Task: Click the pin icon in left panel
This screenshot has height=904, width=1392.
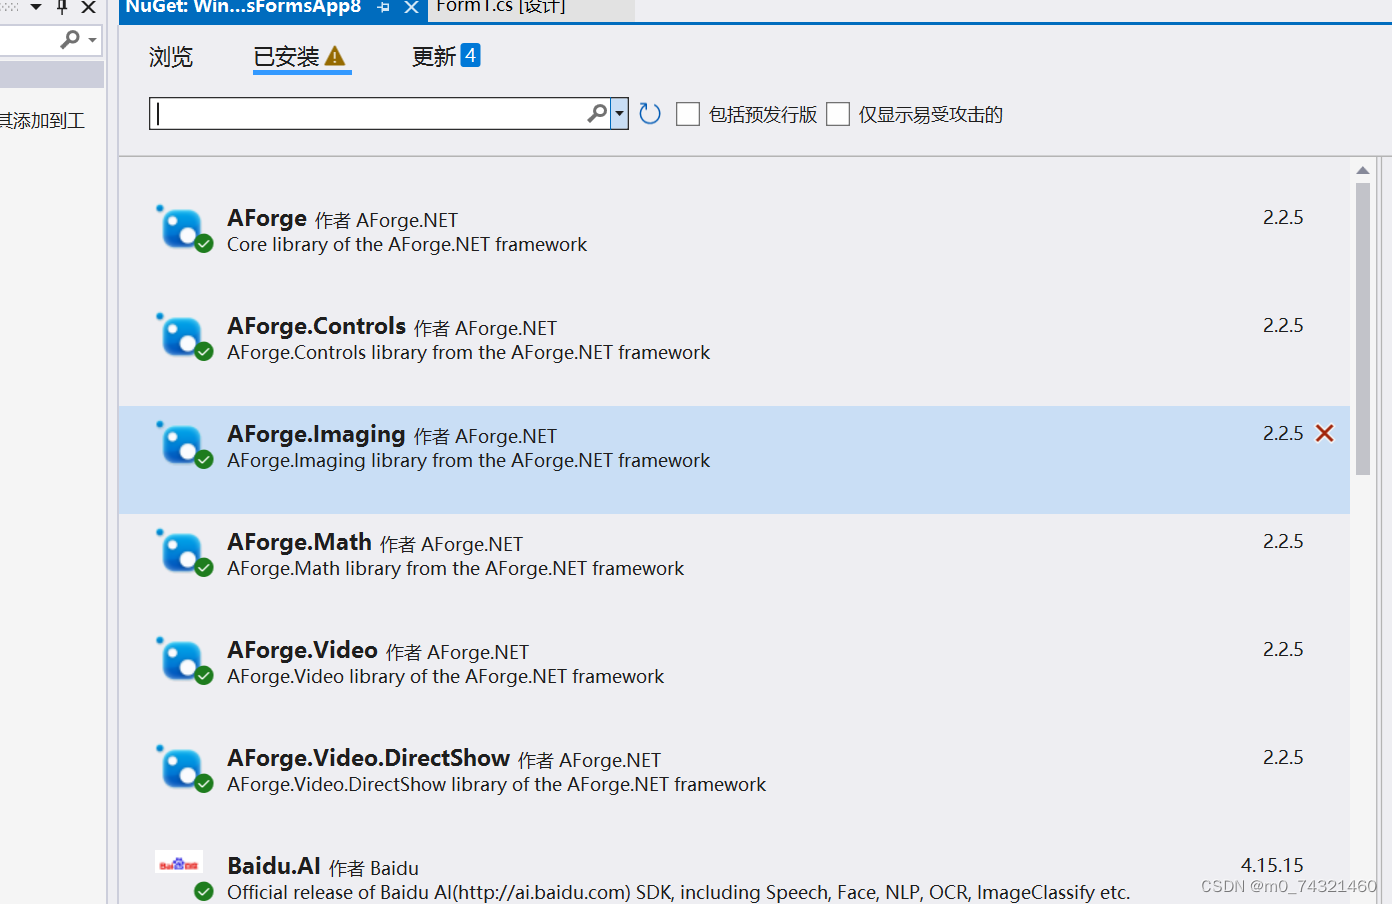Action: click(62, 6)
